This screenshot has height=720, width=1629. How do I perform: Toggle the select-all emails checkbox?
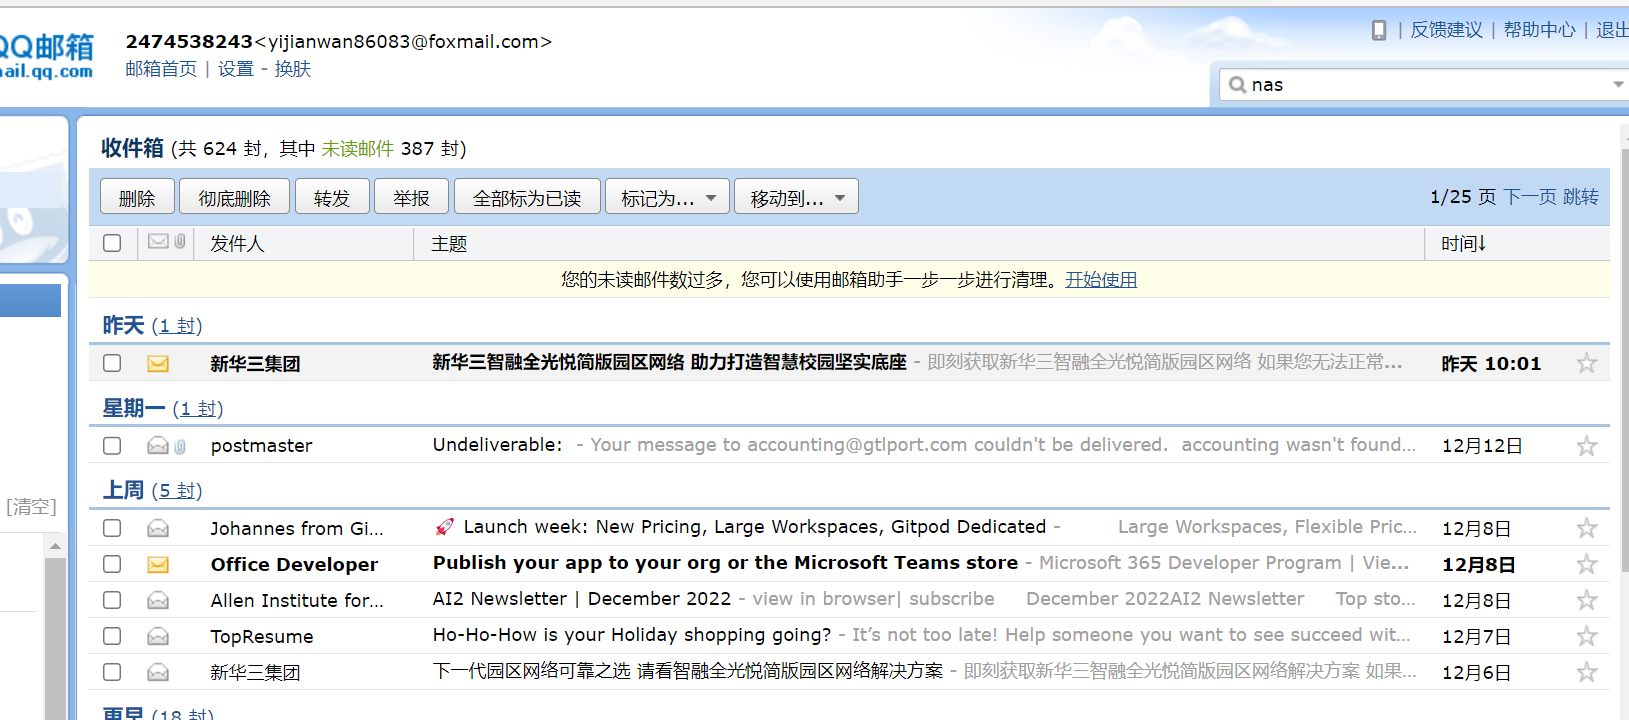pos(112,243)
